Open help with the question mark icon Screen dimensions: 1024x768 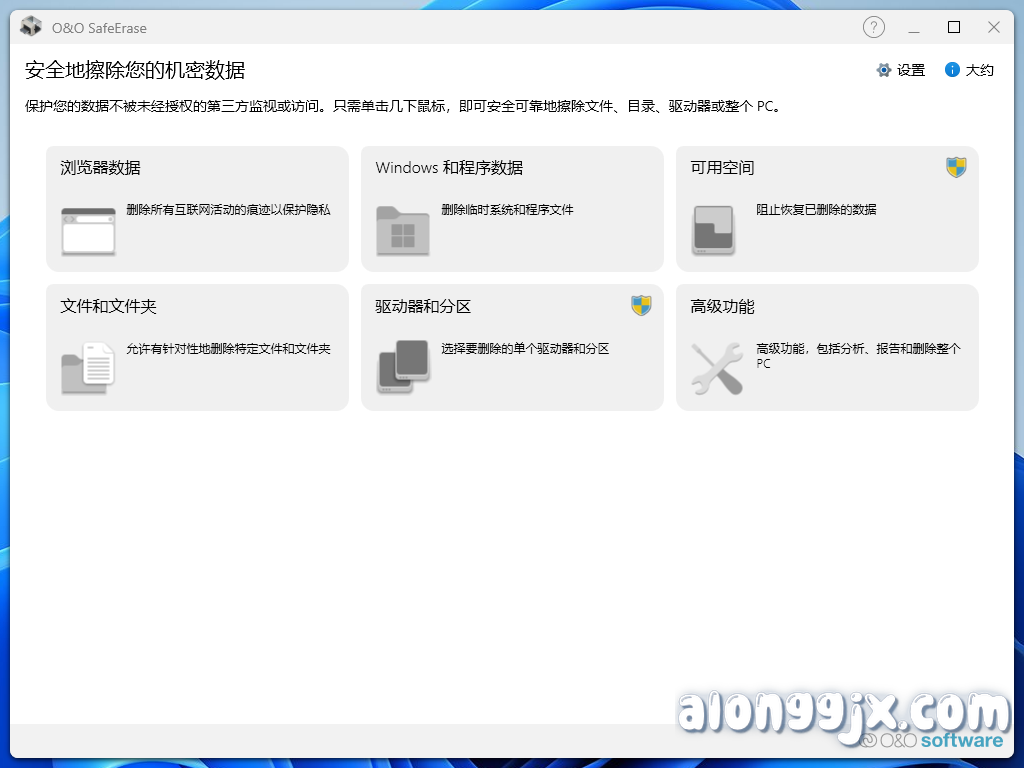pos(874,27)
